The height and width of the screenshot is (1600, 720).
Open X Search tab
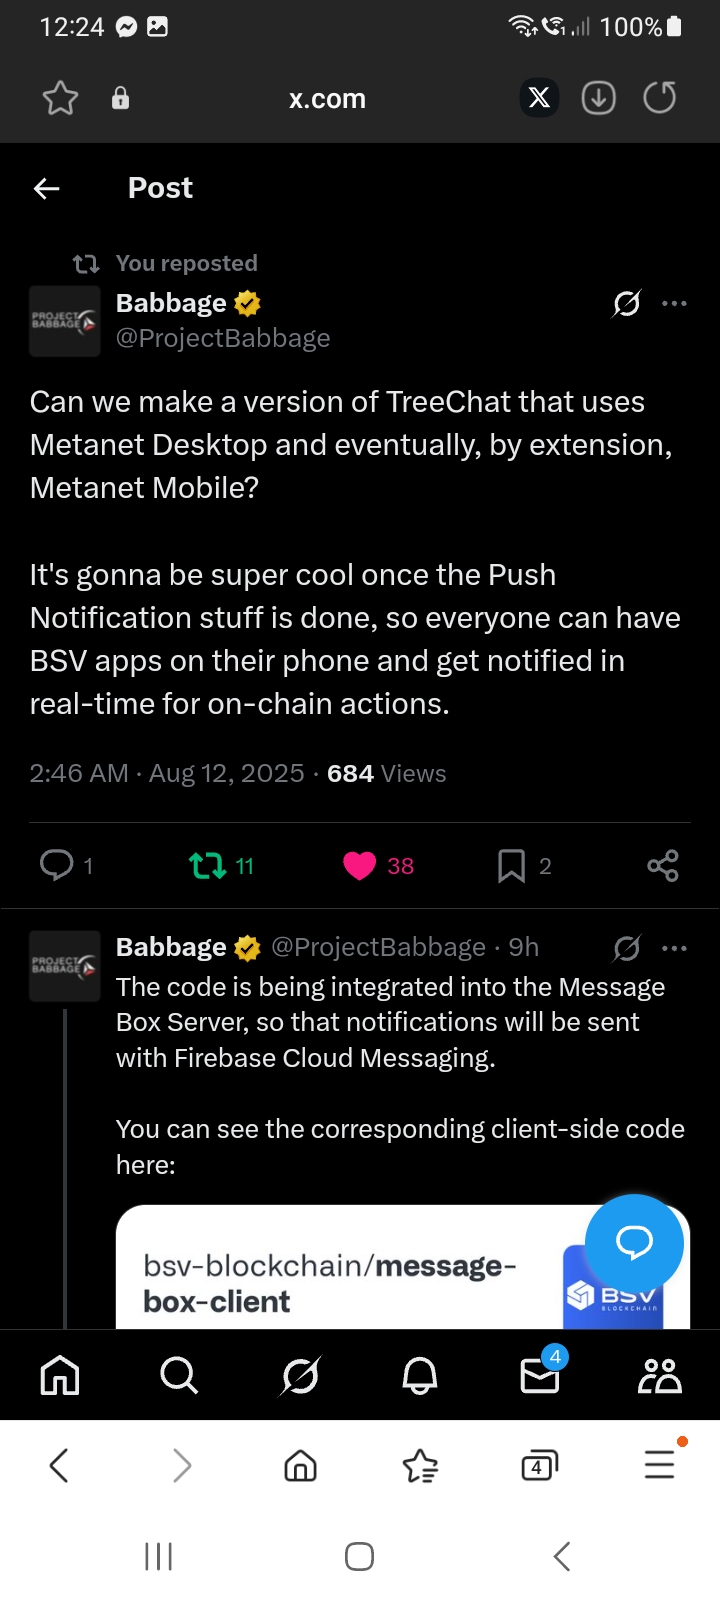click(179, 1376)
